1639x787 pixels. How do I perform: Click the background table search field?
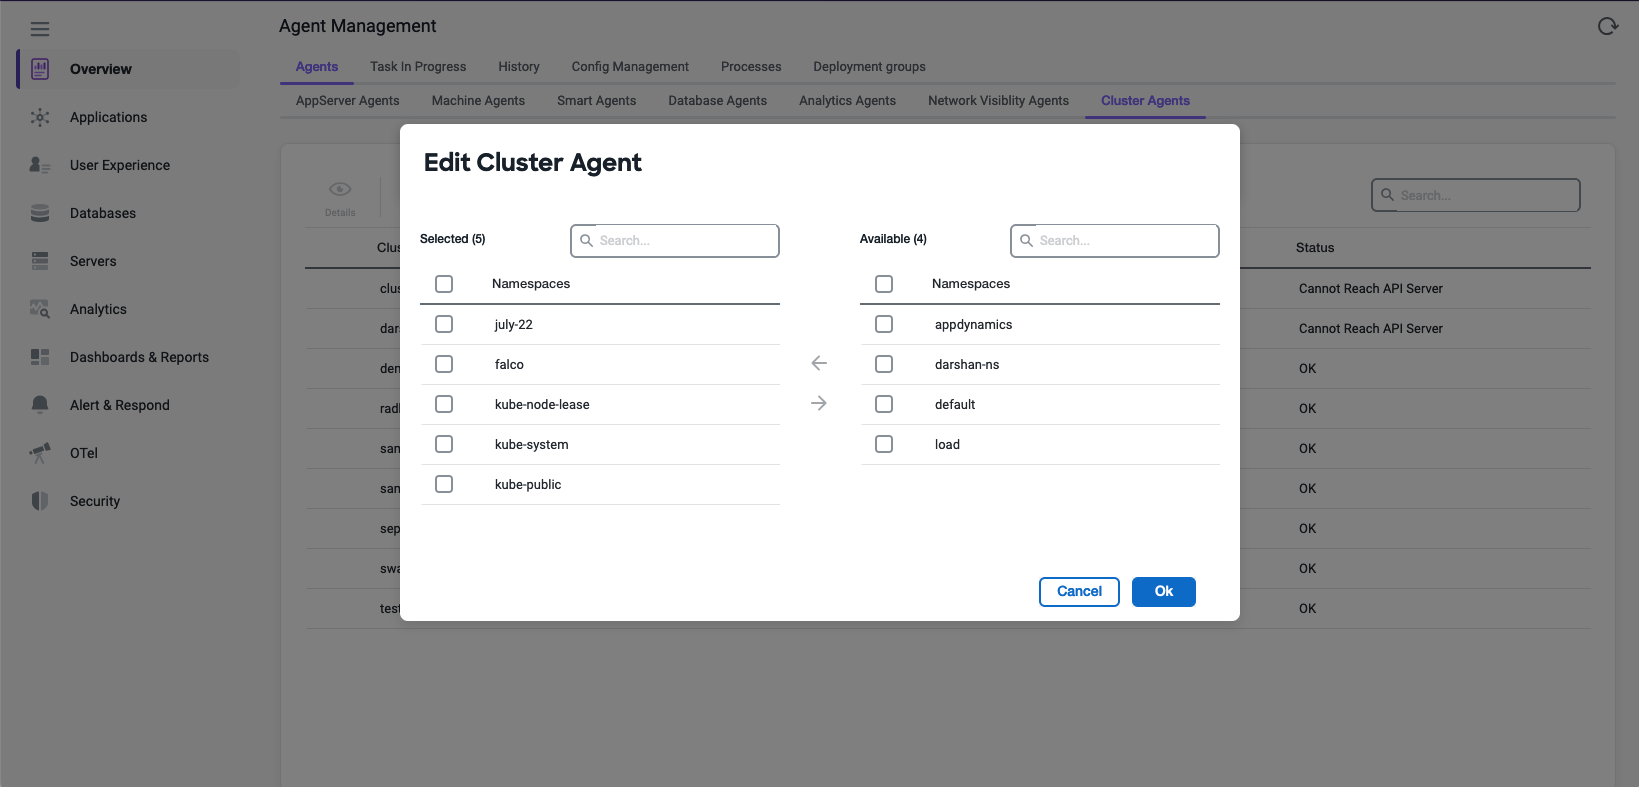tap(1476, 195)
